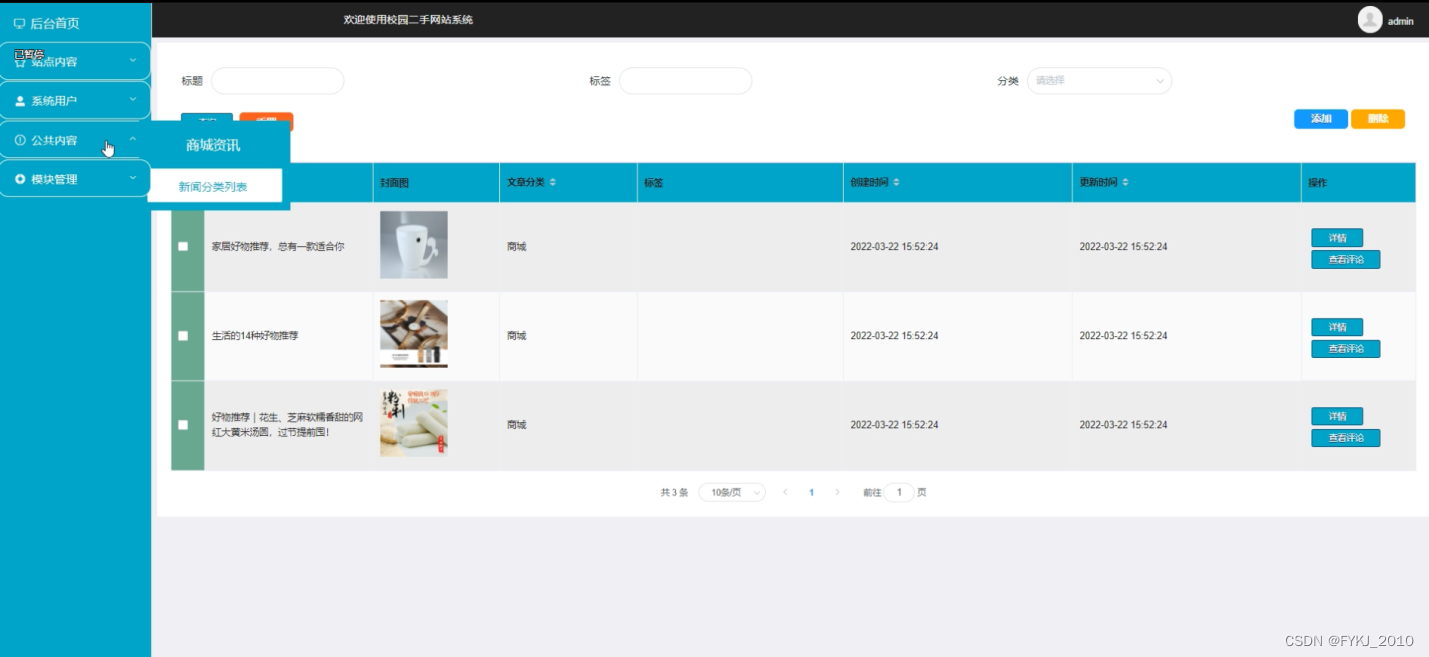The width and height of the screenshot is (1429, 657).
Task: Sort by the 文章分类 column arrows
Action: [553, 183]
